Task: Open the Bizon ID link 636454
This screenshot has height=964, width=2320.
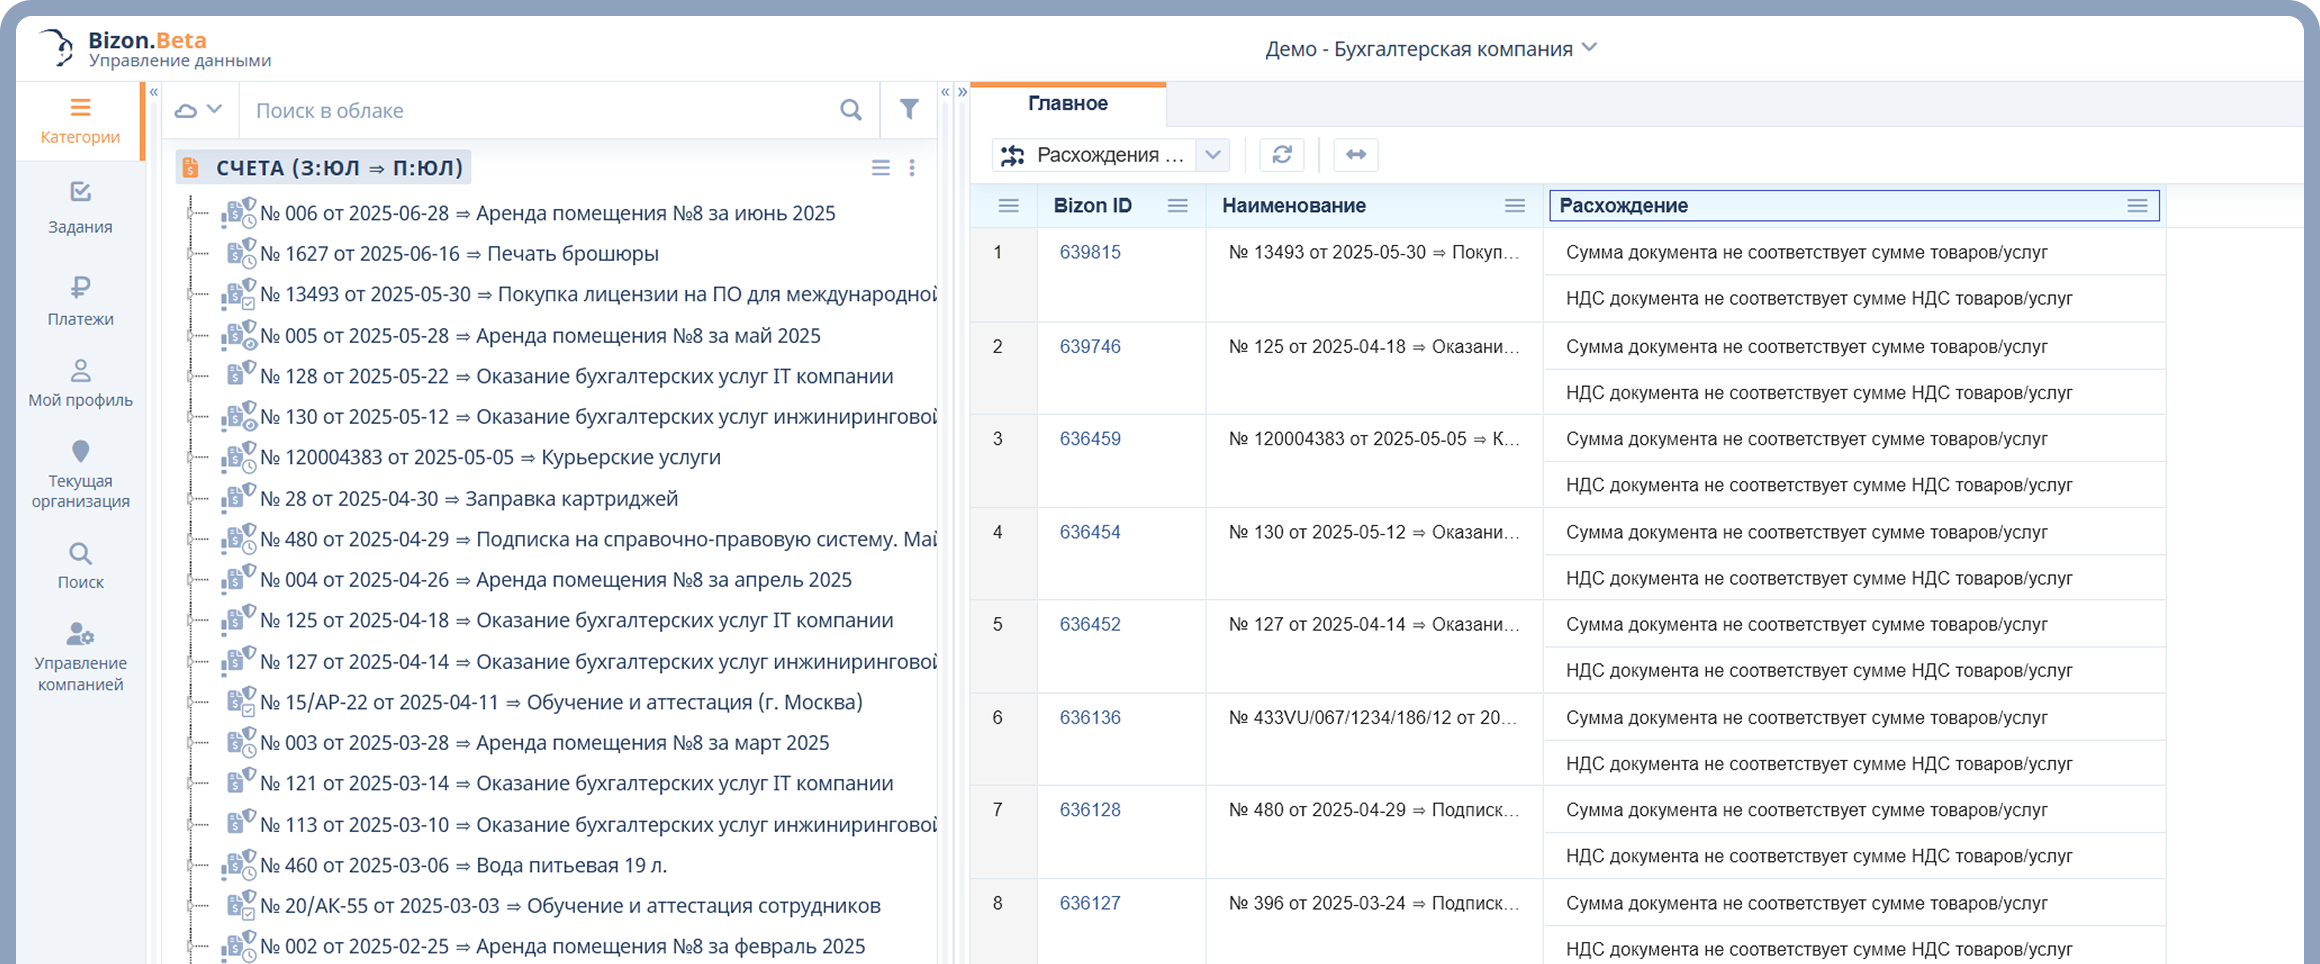Action: (x=1089, y=533)
